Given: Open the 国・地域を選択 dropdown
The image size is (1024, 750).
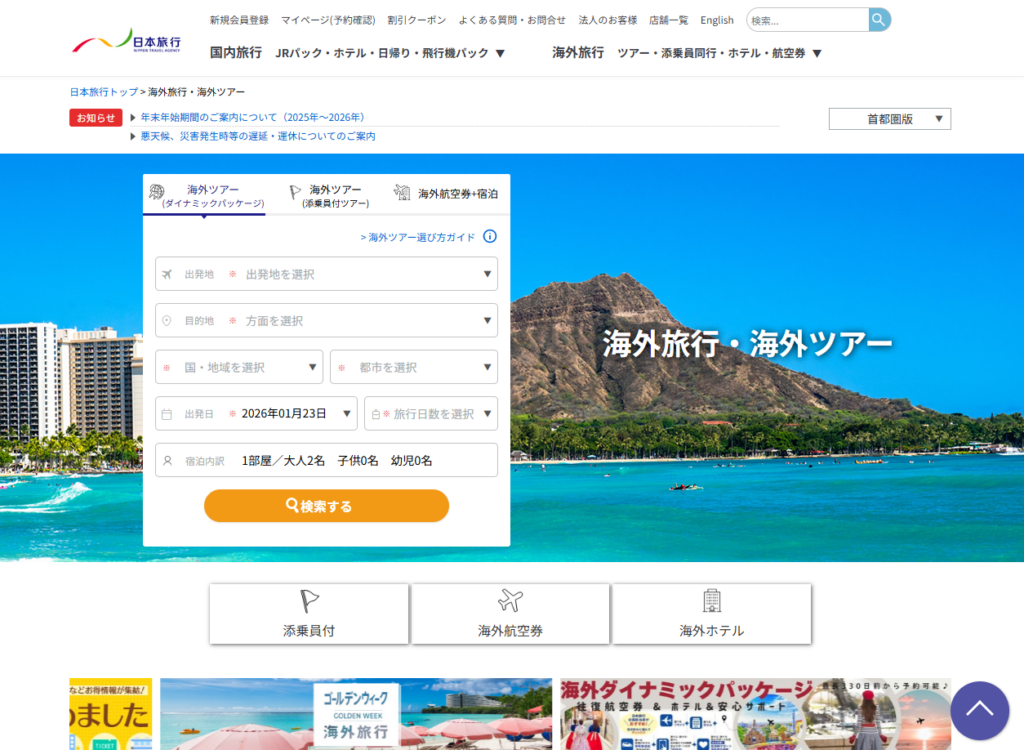Looking at the screenshot, I should coord(239,367).
